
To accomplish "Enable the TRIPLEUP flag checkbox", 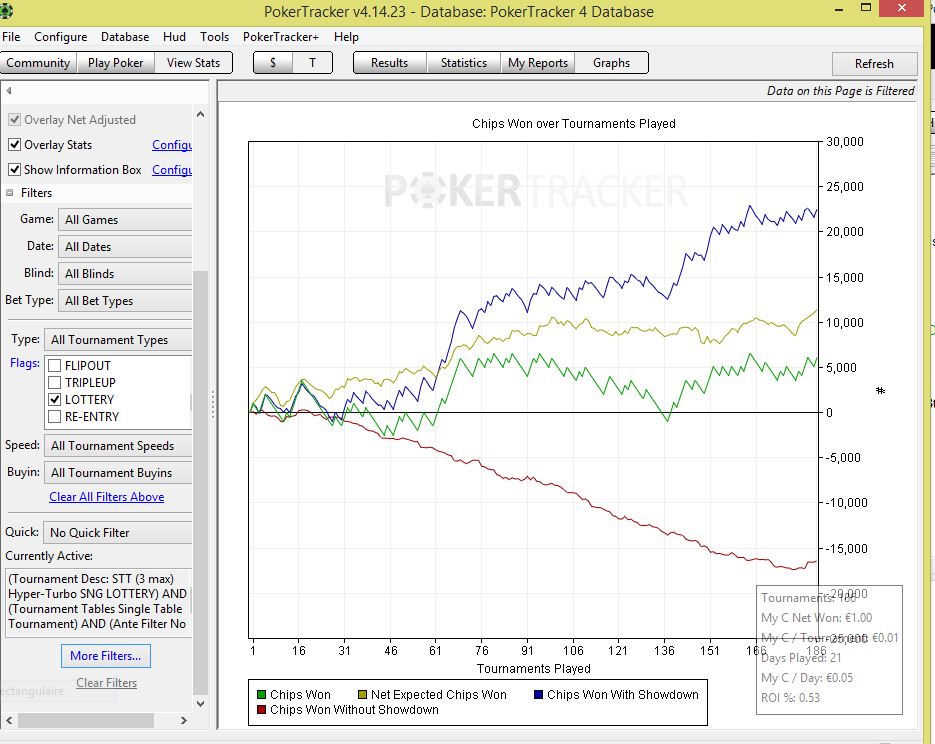I will [x=54, y=382].
